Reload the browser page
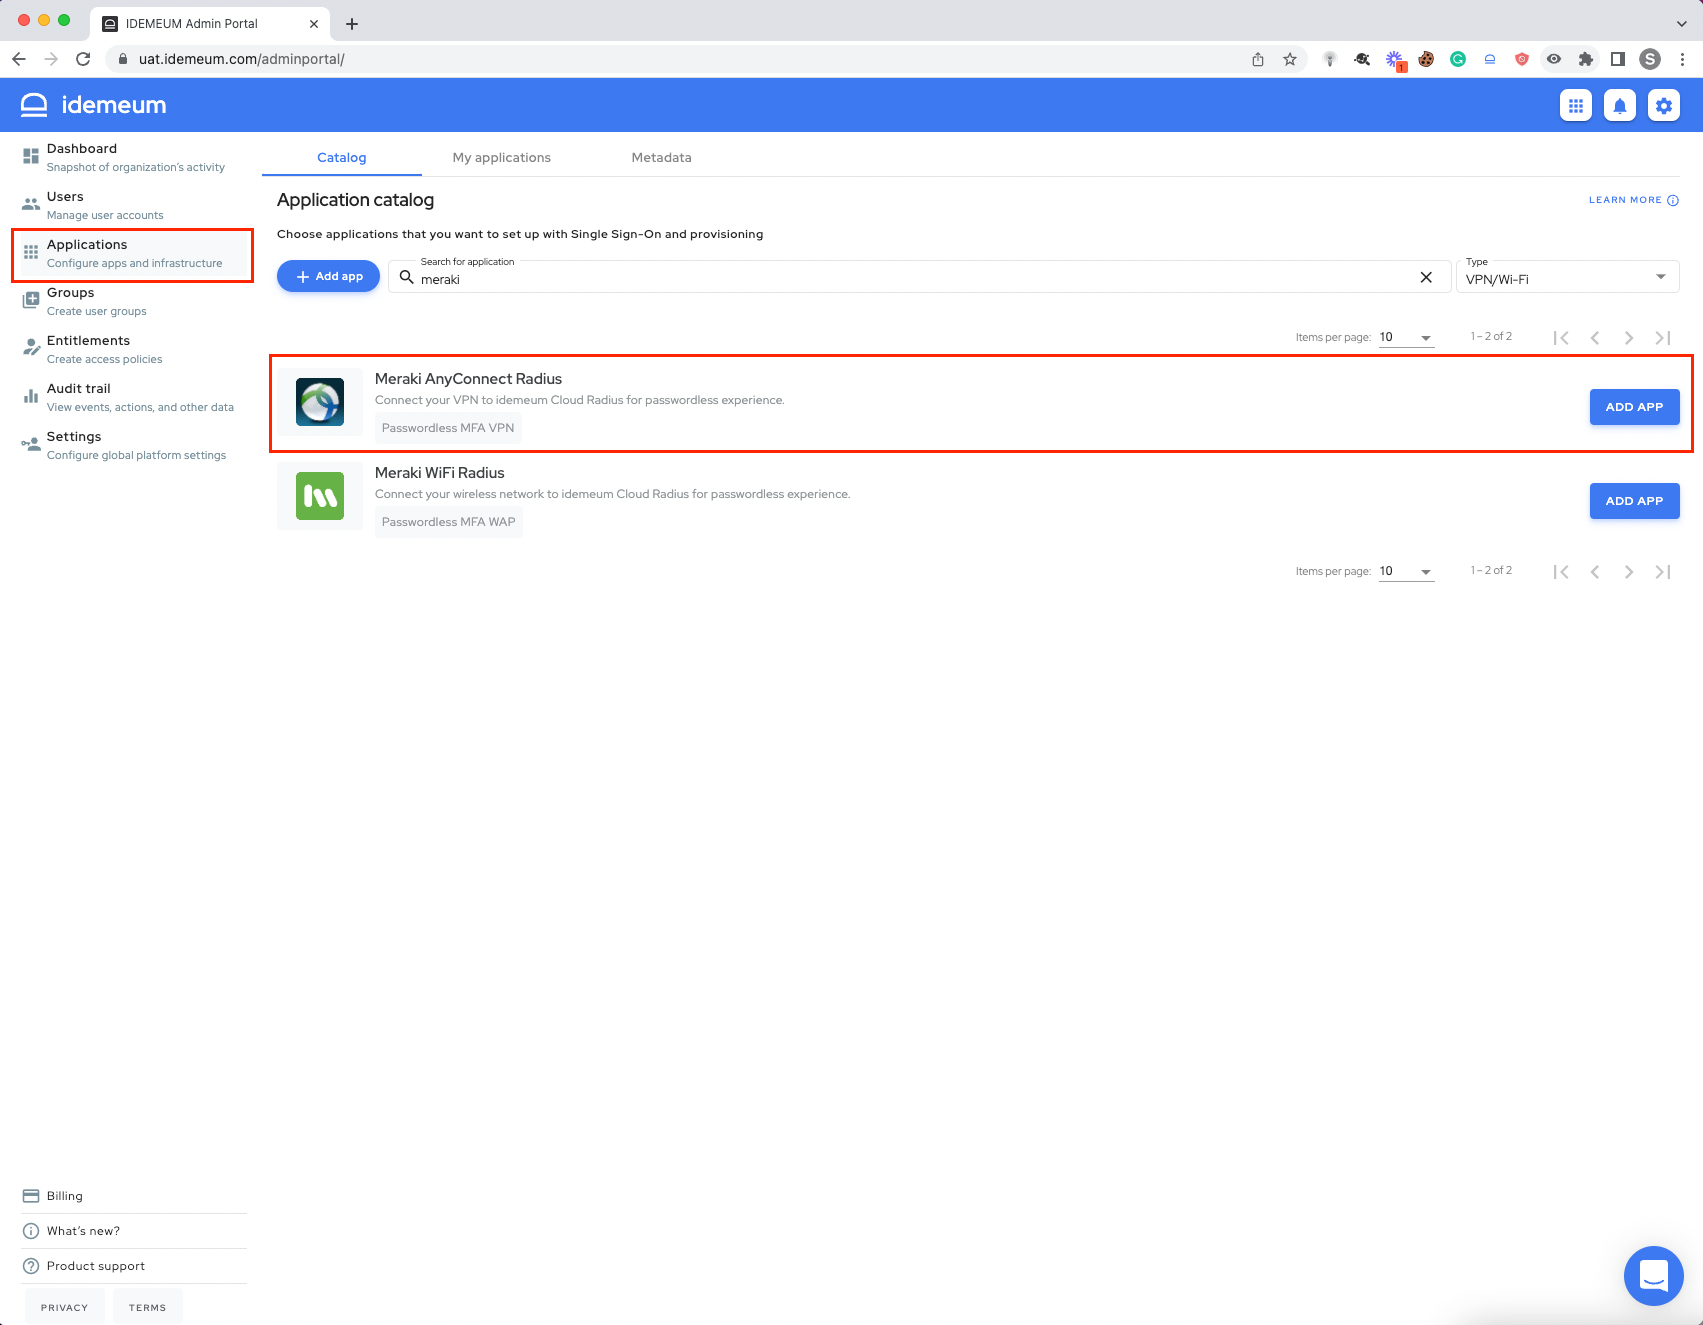The width and height of the screenshot is (1703, 1325). [83, 59]
